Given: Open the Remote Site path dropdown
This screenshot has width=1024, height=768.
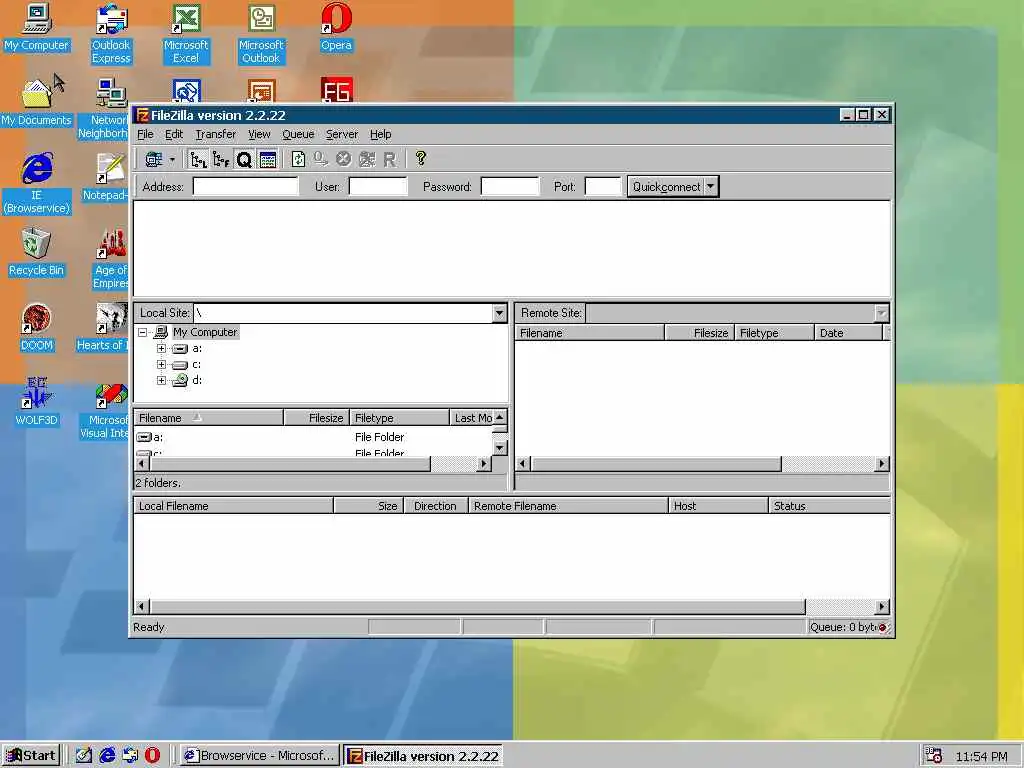Looking at the screenshot, I should point(881,313).
